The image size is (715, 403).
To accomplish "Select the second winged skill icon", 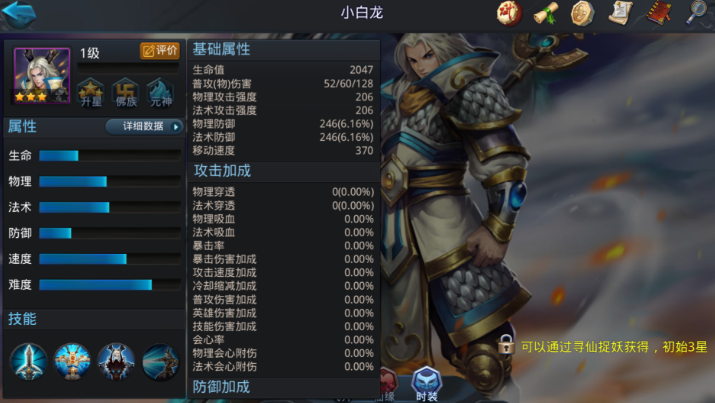I will [72, 362].
